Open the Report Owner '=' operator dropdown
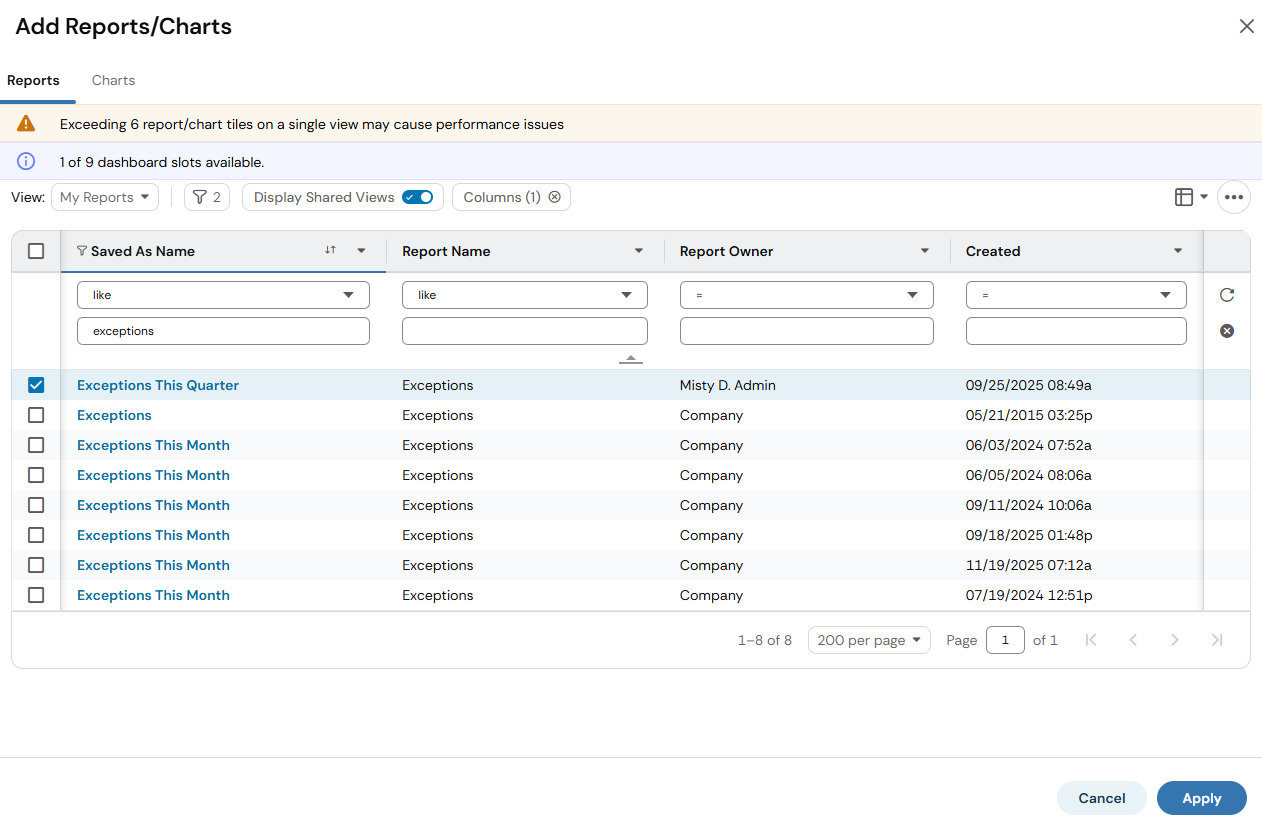The width and height of the screenshot is (1262, 828). tap(807, 295)
